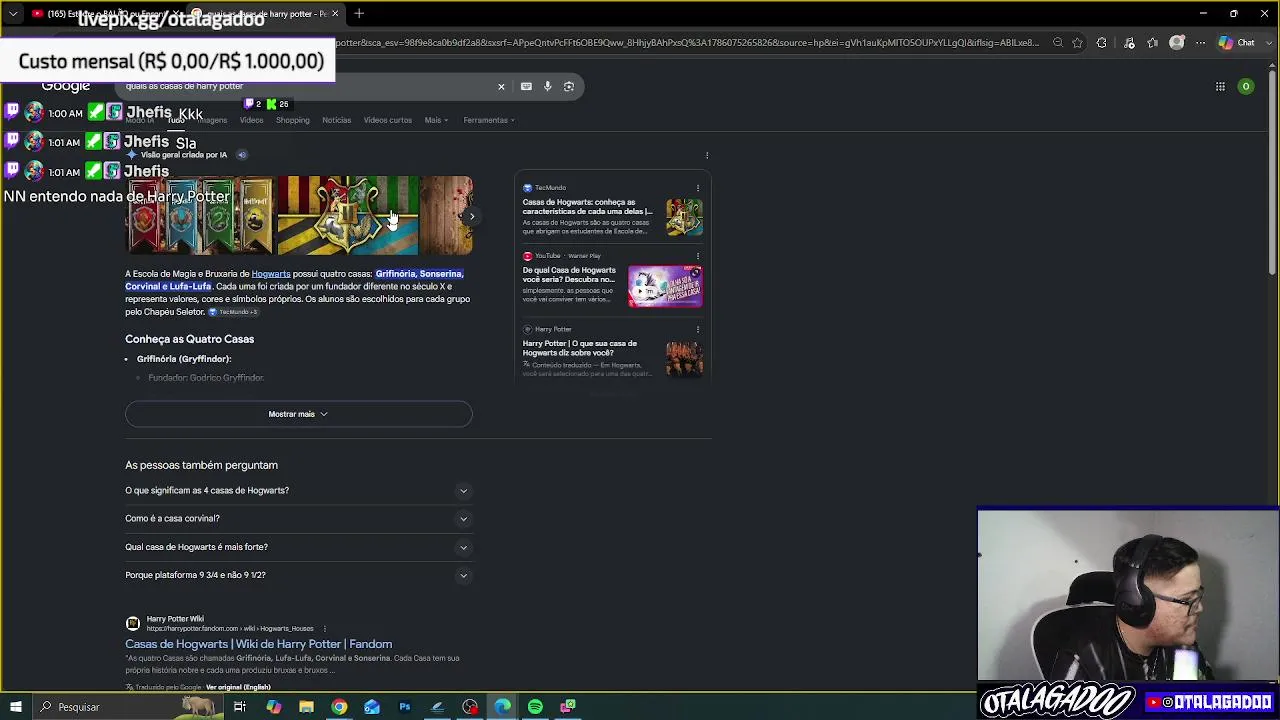This screenshot has height=720, width=1280.
Task: Search by image with Google Lens
Action: (x=569, y=86)
